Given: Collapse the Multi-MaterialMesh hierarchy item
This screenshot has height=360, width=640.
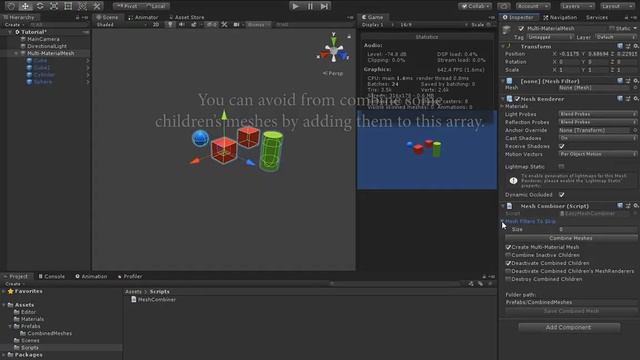Looking at the screenshot, I should click(16, 53).
